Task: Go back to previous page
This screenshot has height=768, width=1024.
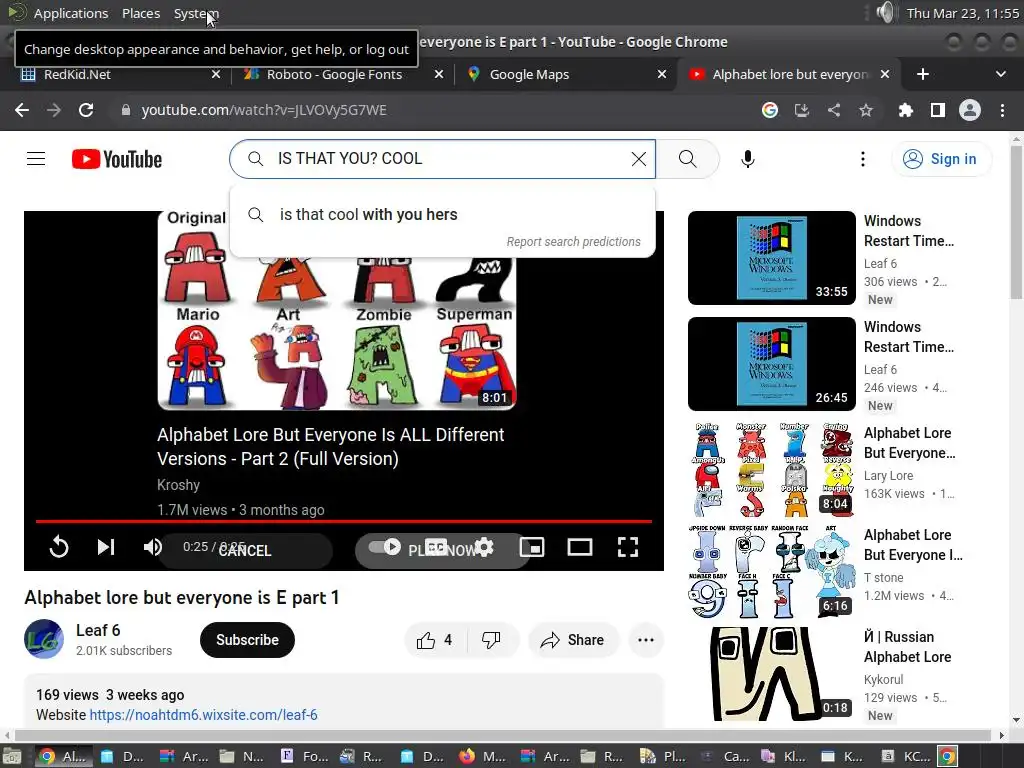Action: [x=22, y=110]
